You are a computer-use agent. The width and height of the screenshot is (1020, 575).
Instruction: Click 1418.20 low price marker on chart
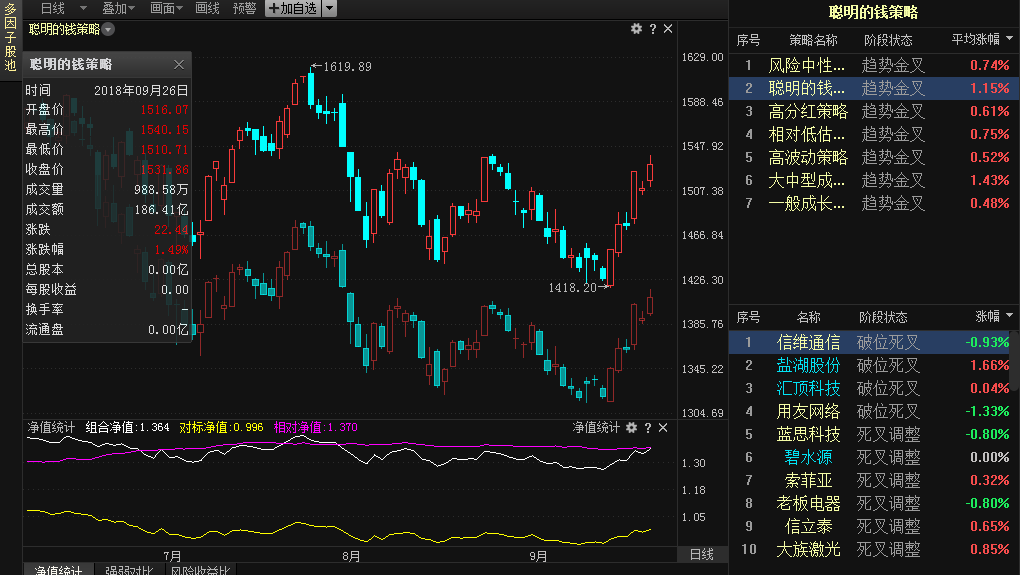pyautogui.click(x=572, y=288)
